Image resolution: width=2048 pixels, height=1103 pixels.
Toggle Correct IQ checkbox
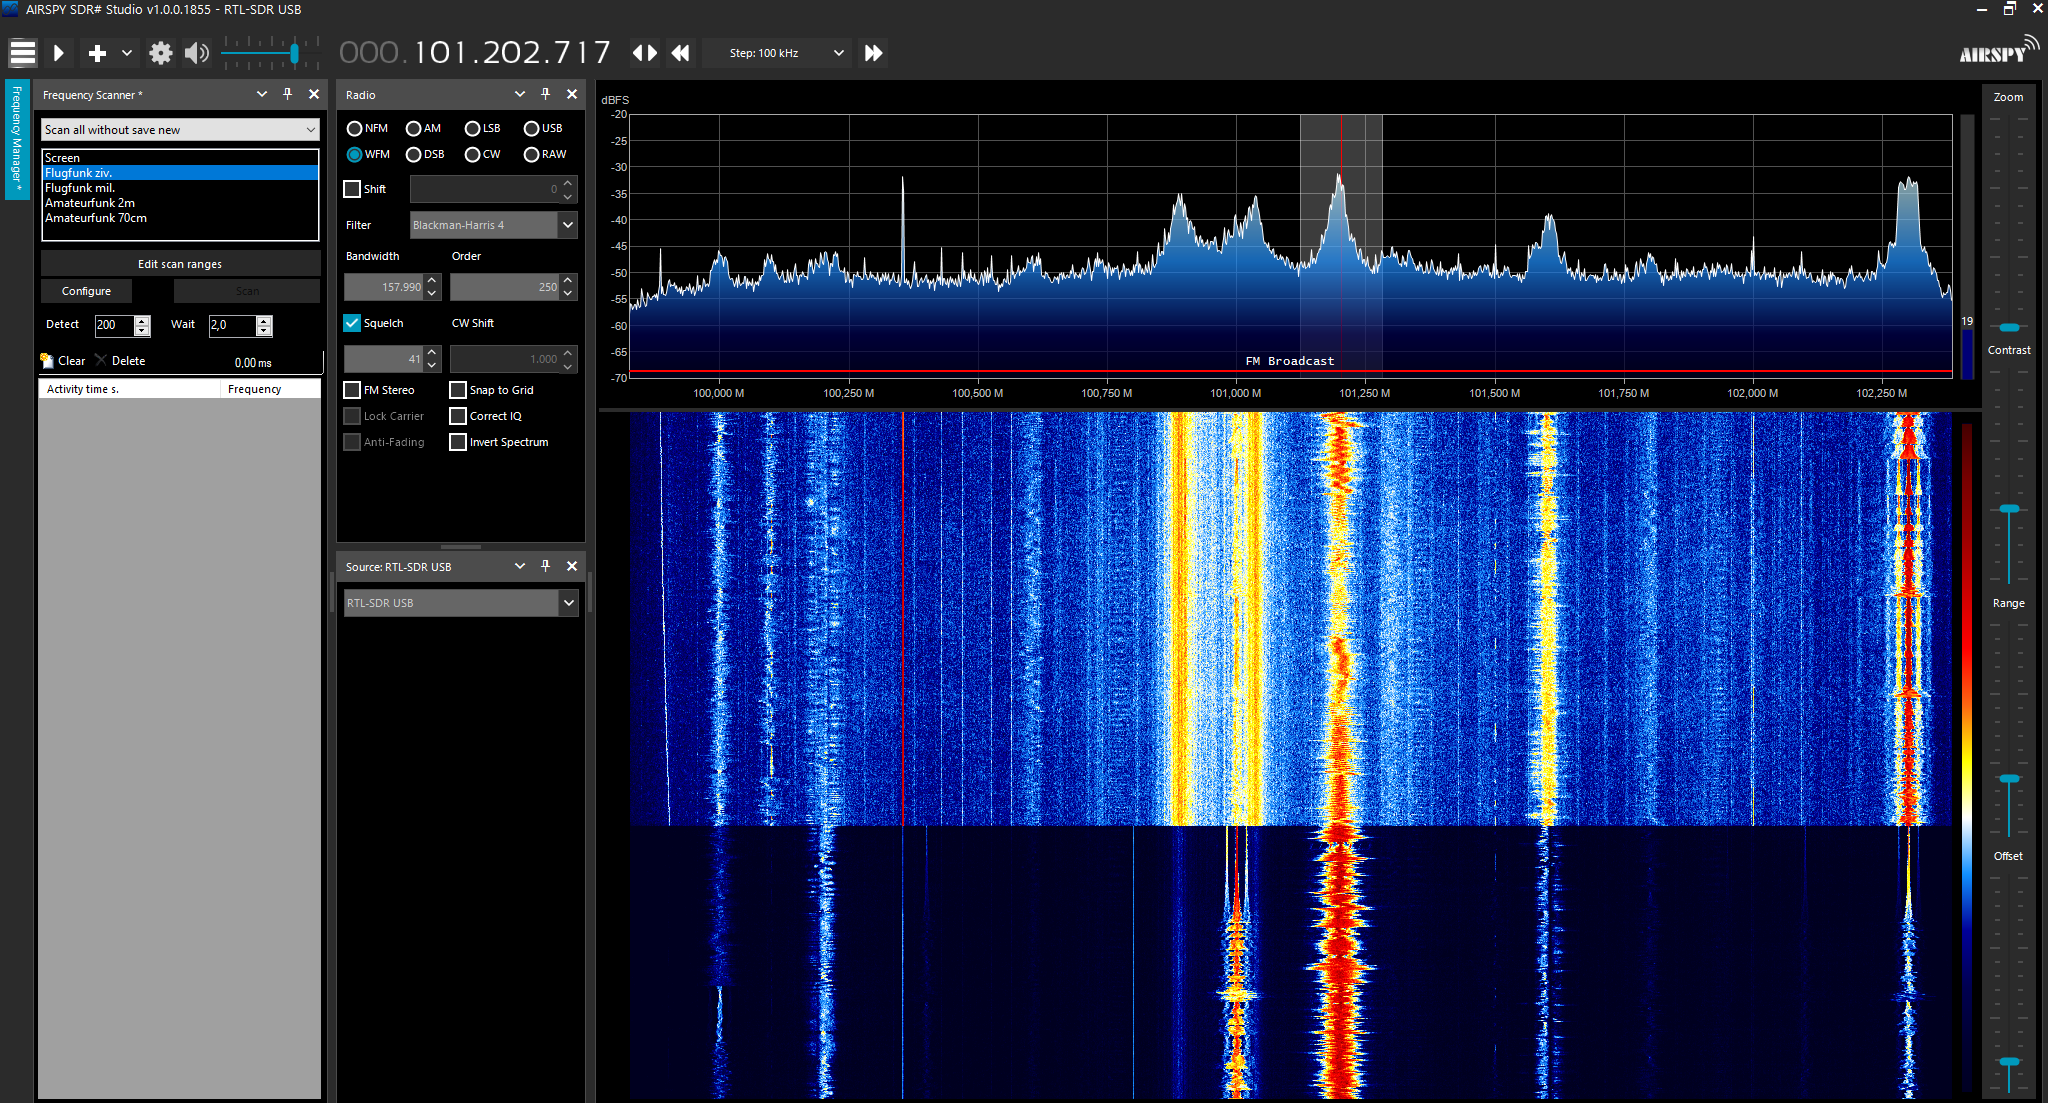pyautogui.click(x=458, y=416)
